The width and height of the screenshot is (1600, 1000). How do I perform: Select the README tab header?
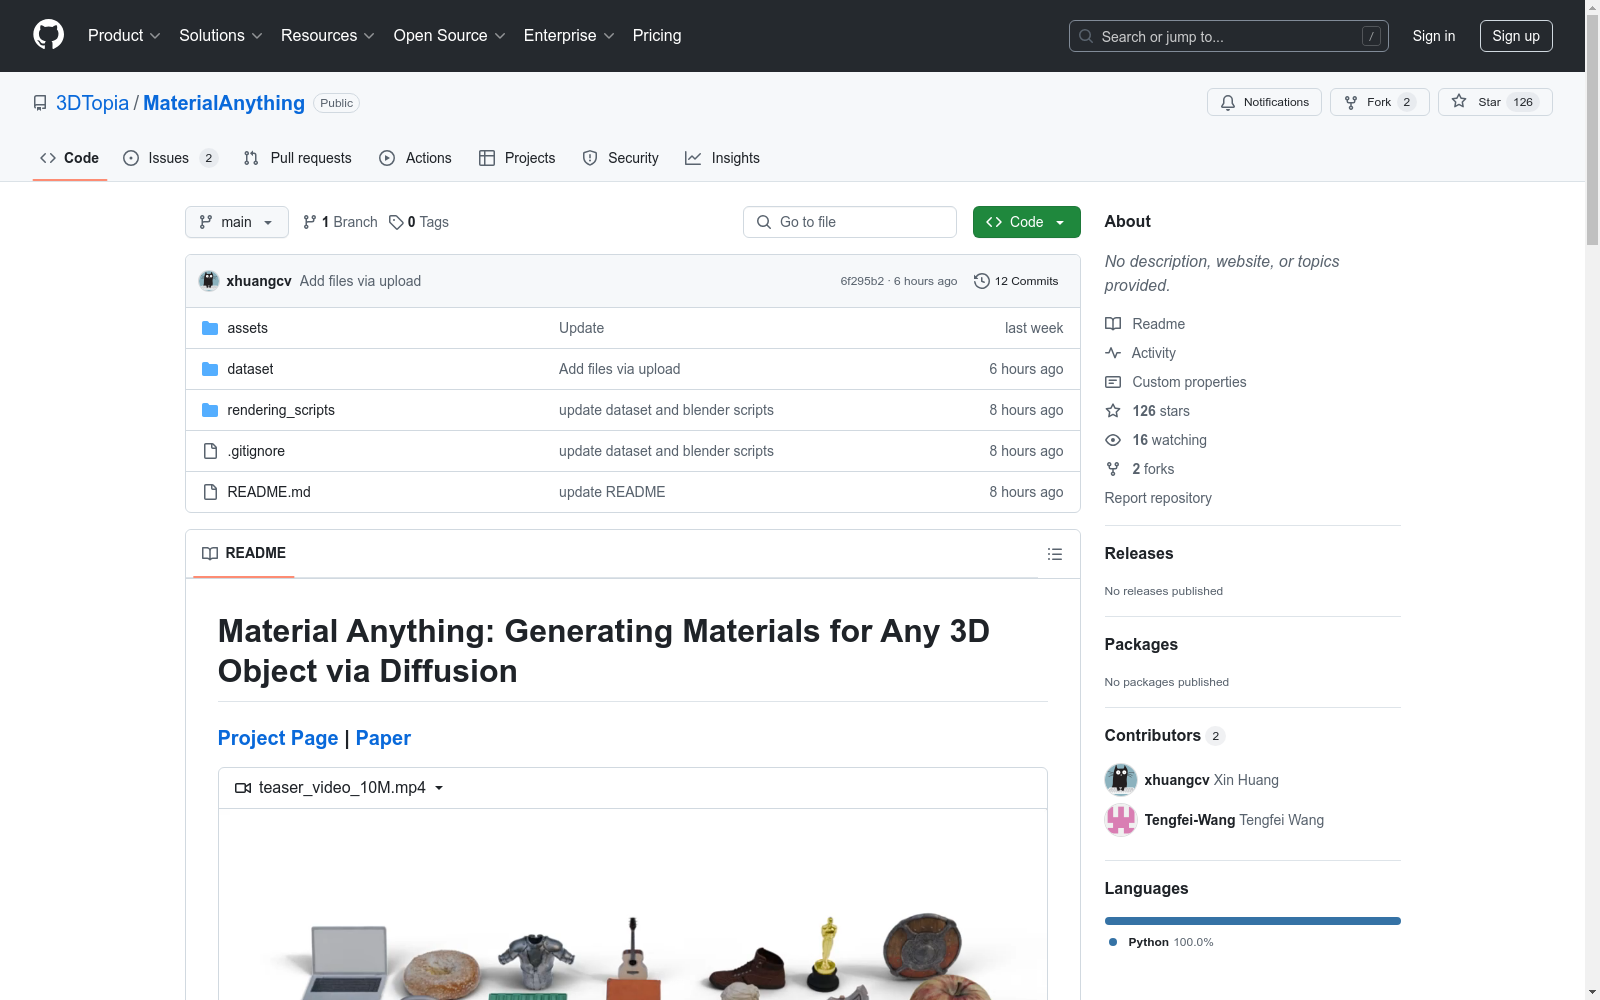coord(244,553)
